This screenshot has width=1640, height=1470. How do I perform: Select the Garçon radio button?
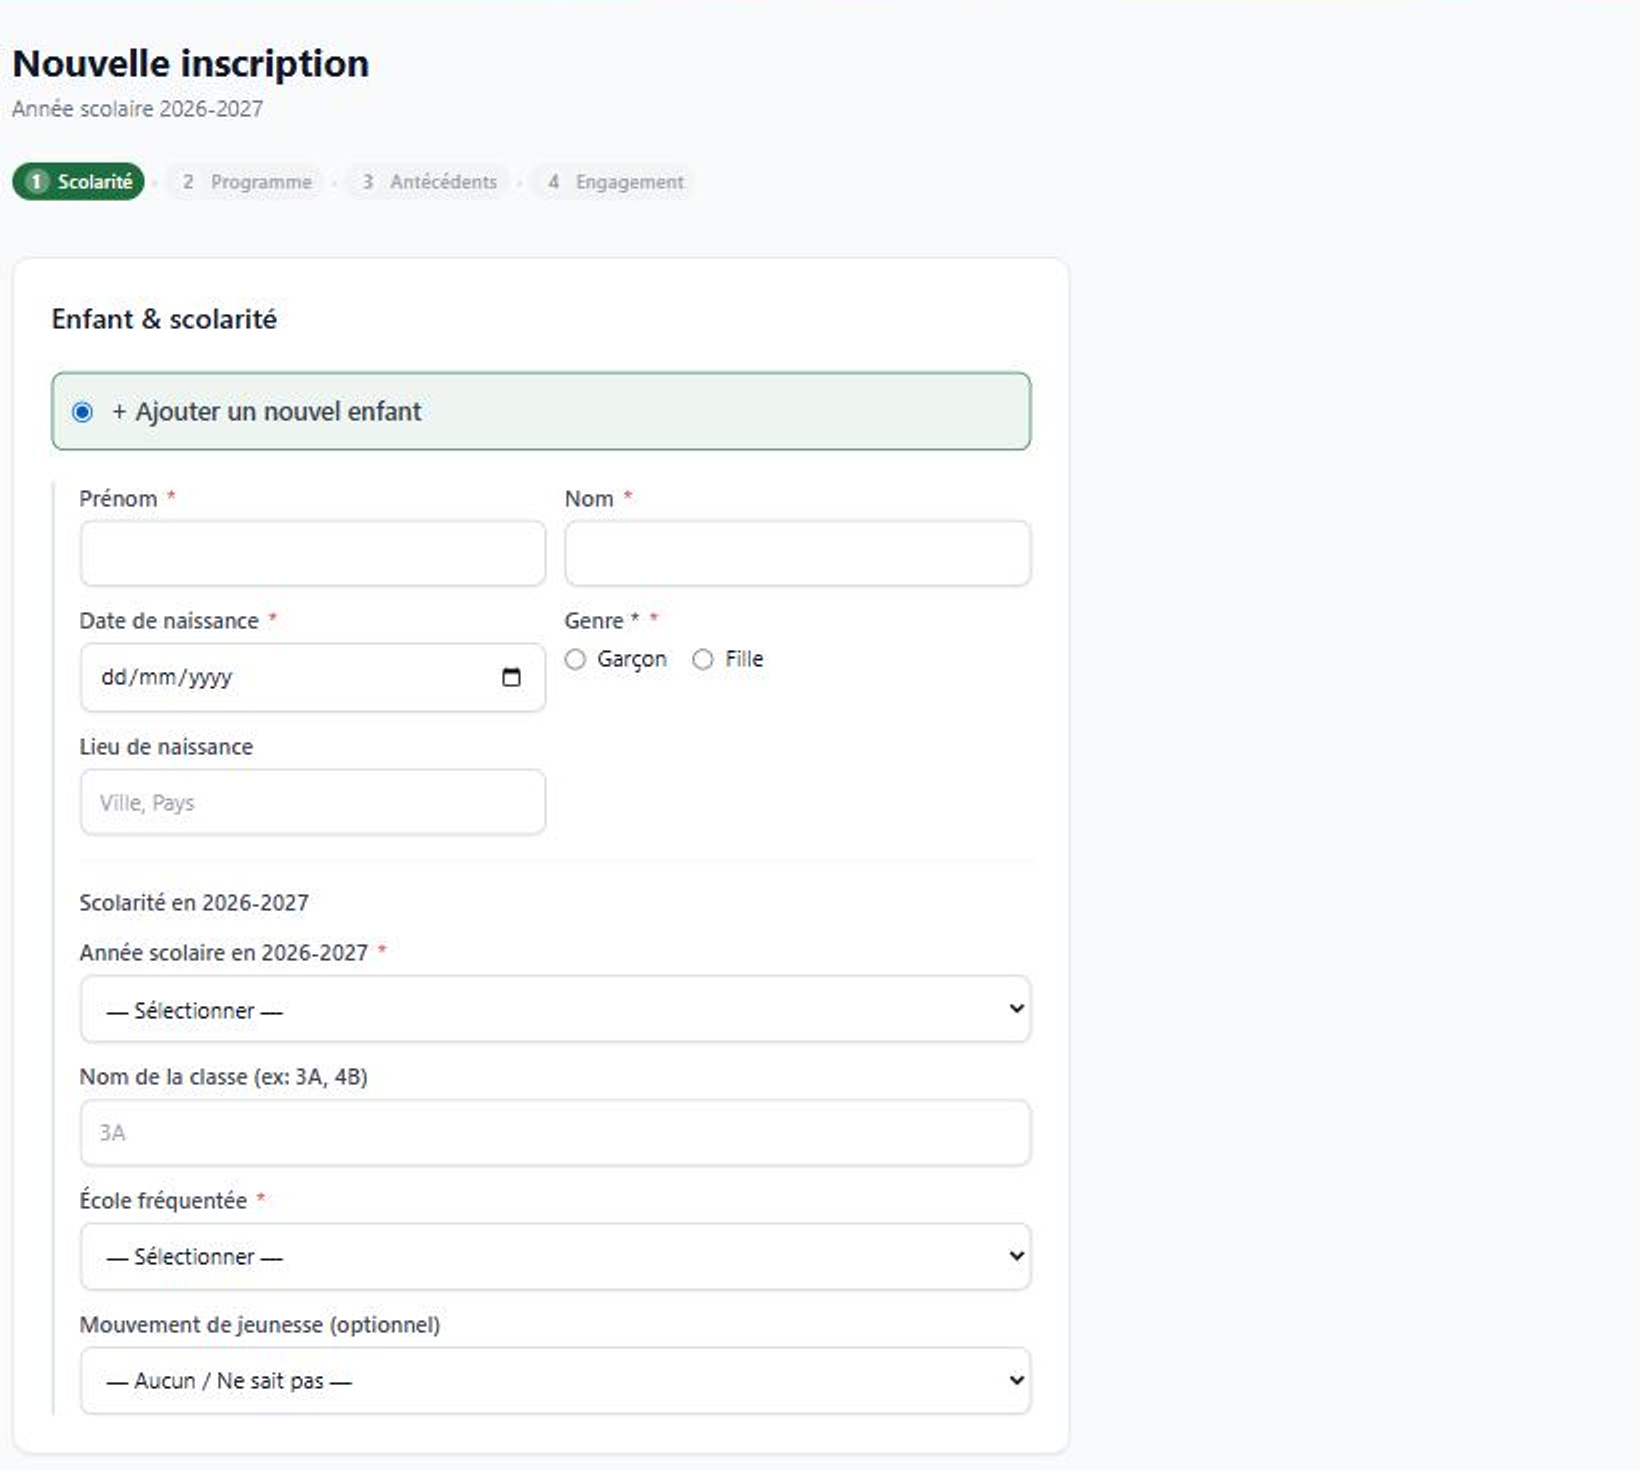tap(575, 659)
